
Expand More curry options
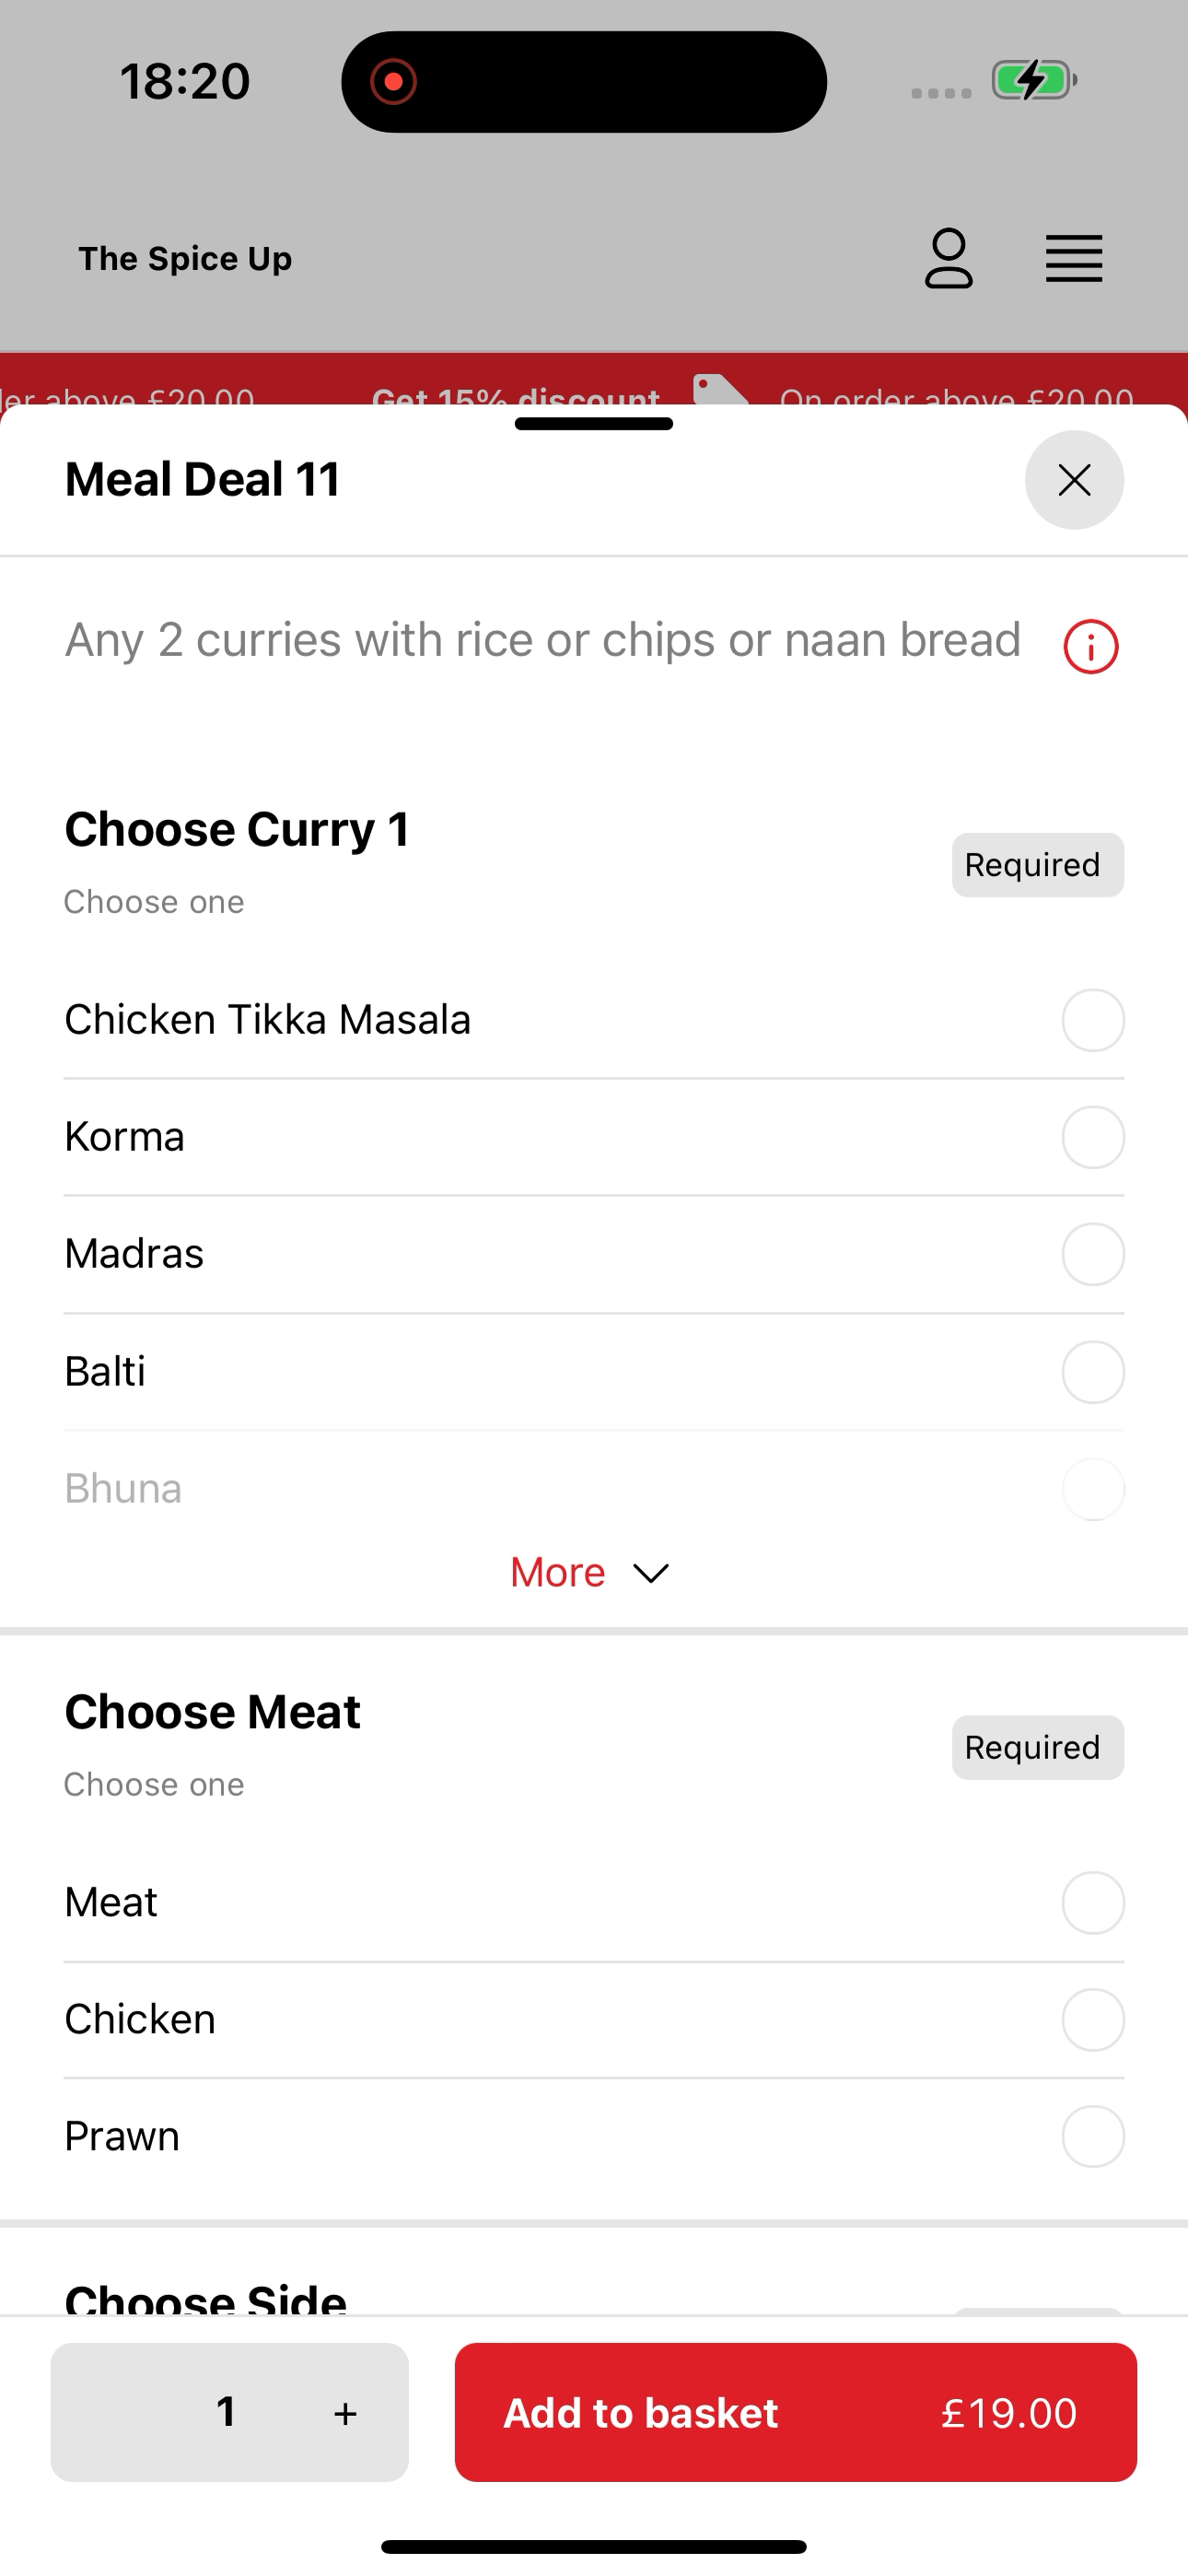(x=590, y=1573)
